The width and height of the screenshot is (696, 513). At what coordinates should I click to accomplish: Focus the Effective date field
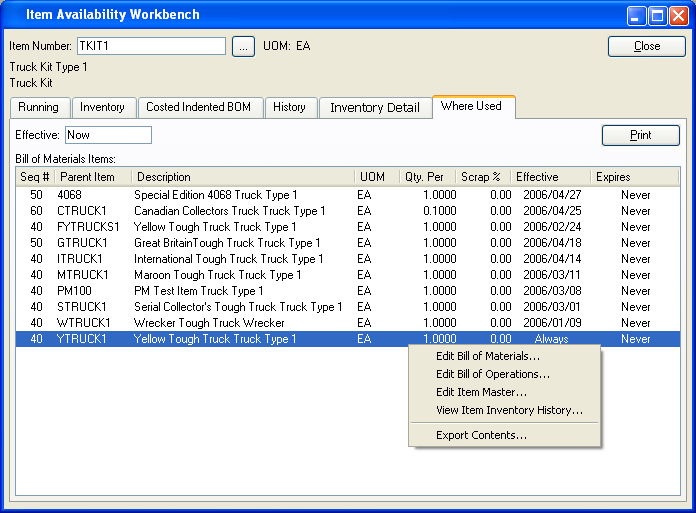coord(108,135)
